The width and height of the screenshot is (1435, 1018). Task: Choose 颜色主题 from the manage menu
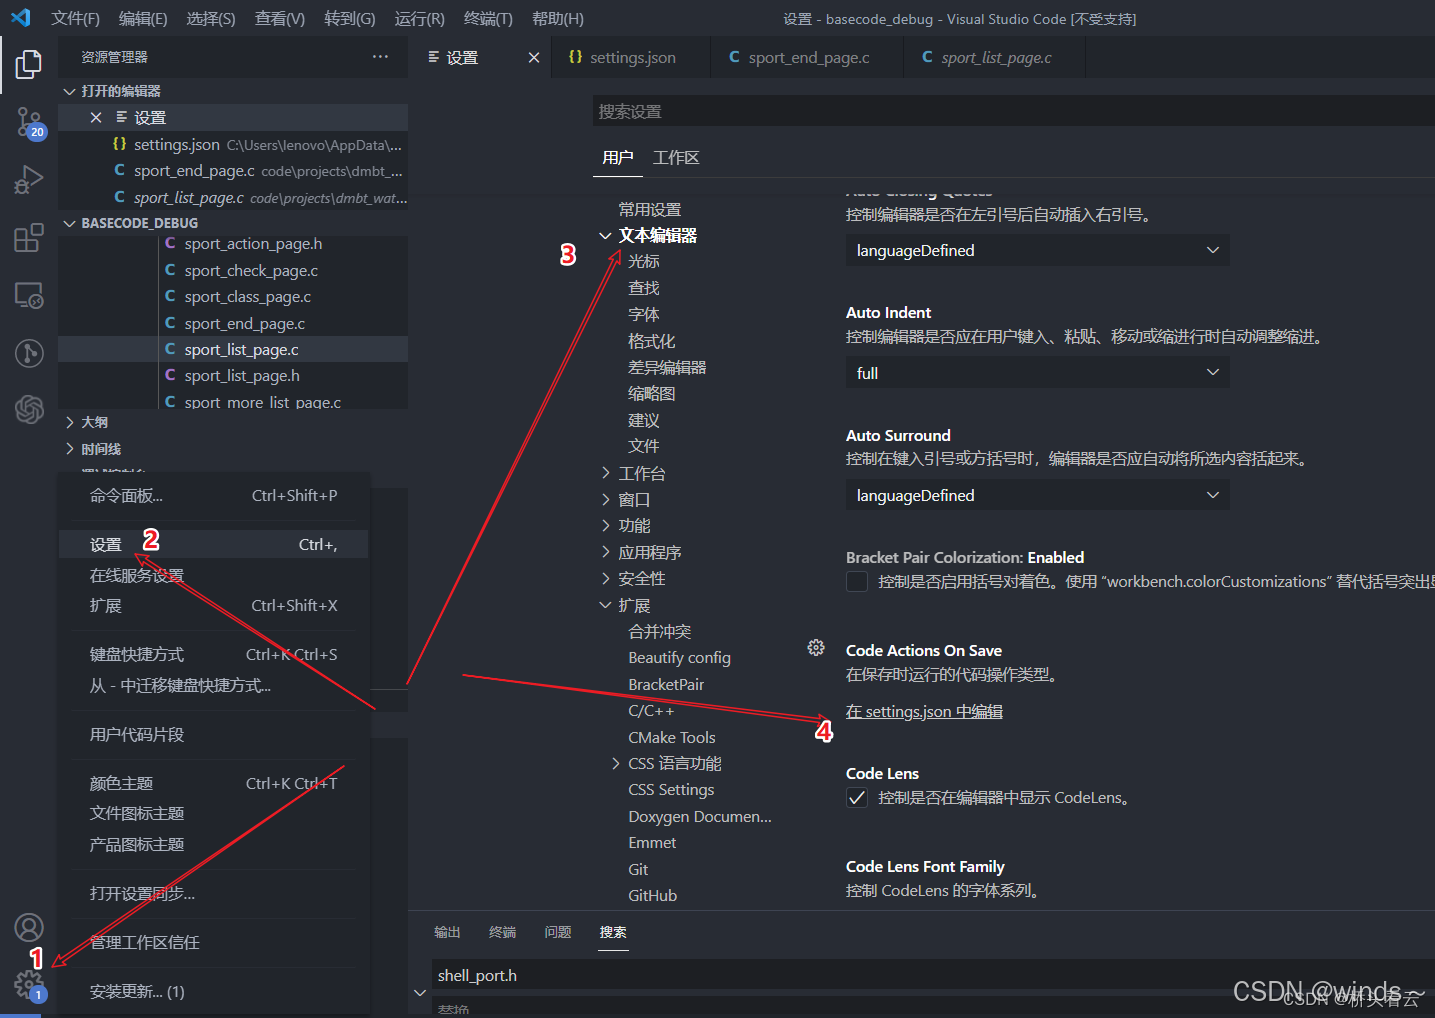(x=214, y=784)
